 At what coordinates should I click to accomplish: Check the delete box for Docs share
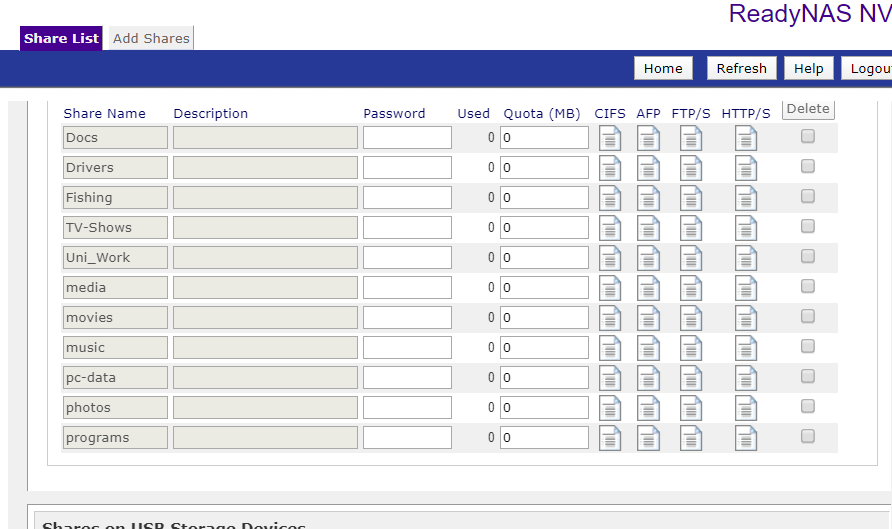click(808, 136)
